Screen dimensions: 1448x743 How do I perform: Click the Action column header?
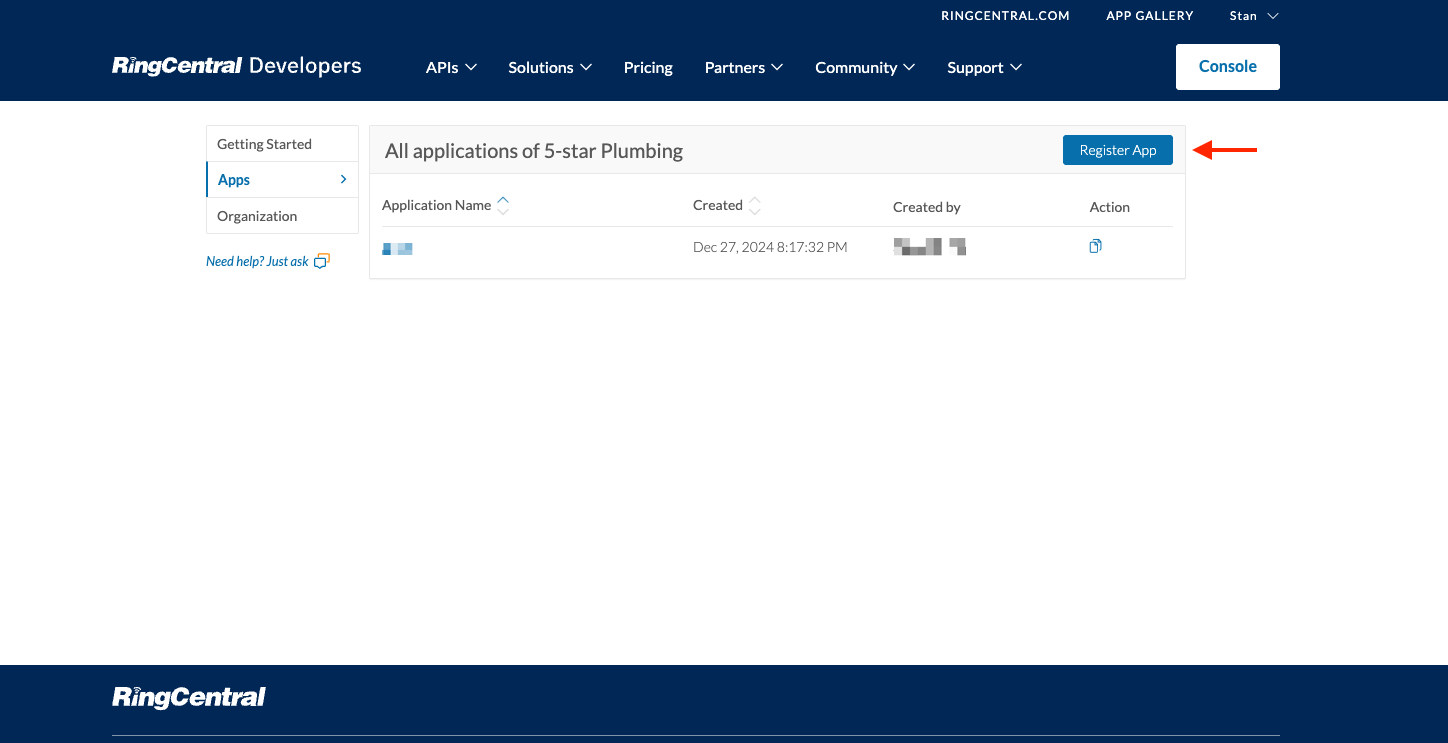pyautogui.click(x=1110, y=207)
